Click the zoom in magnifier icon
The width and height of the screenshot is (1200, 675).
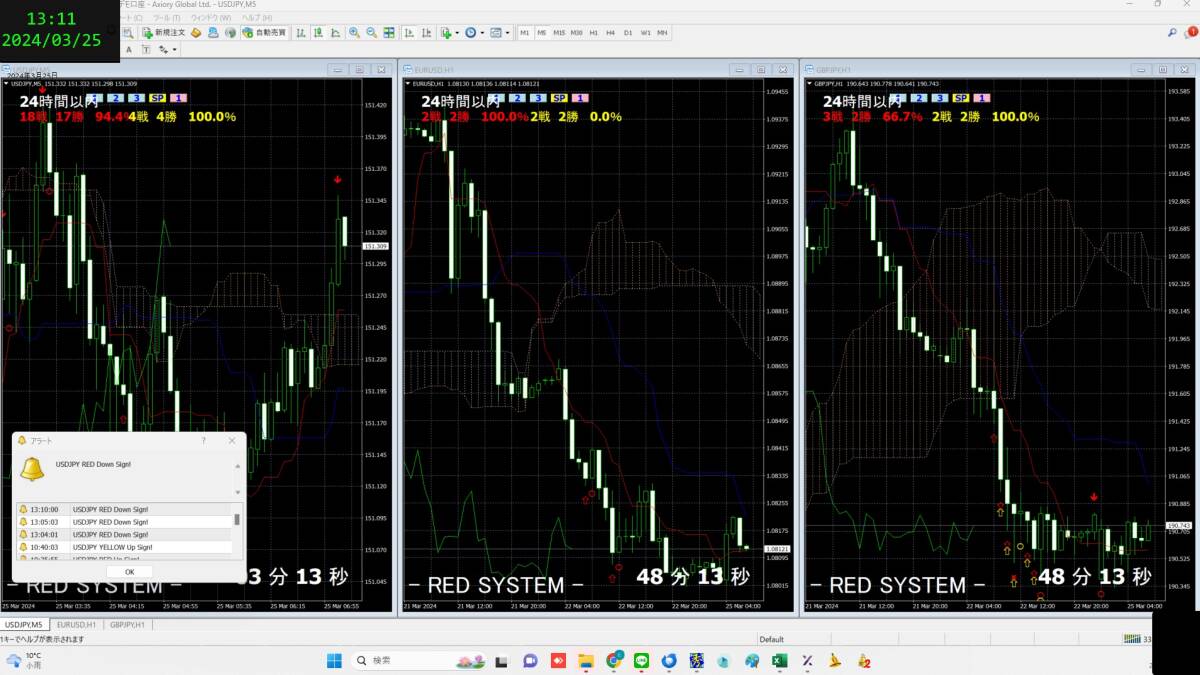coord(354,33)
